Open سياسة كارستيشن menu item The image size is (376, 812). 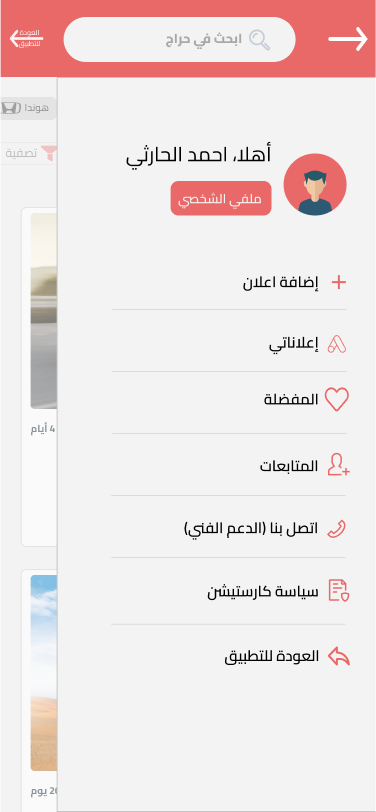[x=229, y=591]
